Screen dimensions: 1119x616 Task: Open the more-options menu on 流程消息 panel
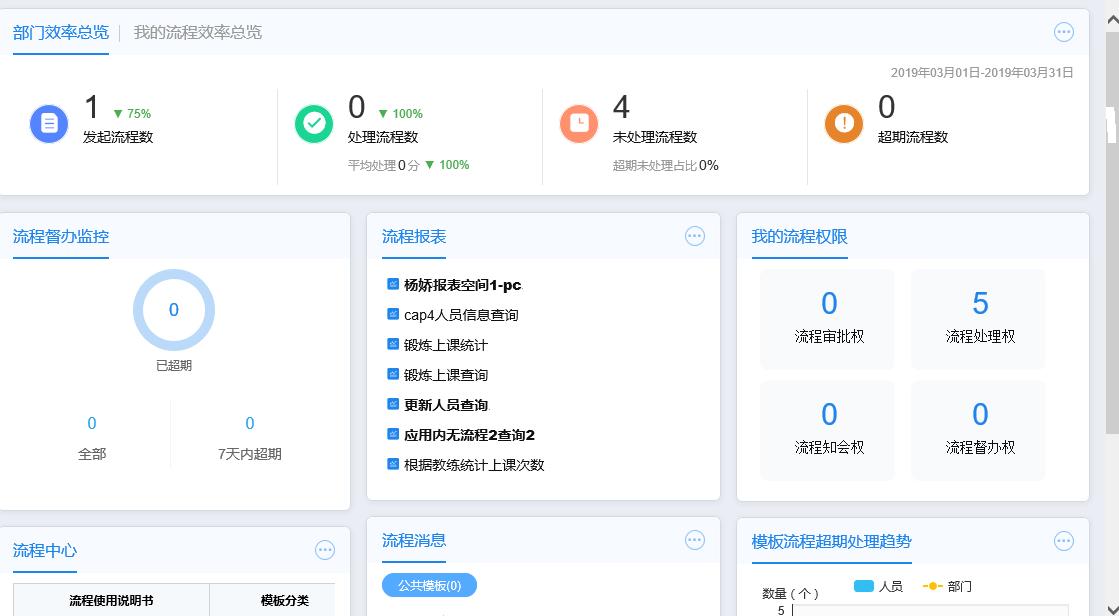[x=695, y=539]
